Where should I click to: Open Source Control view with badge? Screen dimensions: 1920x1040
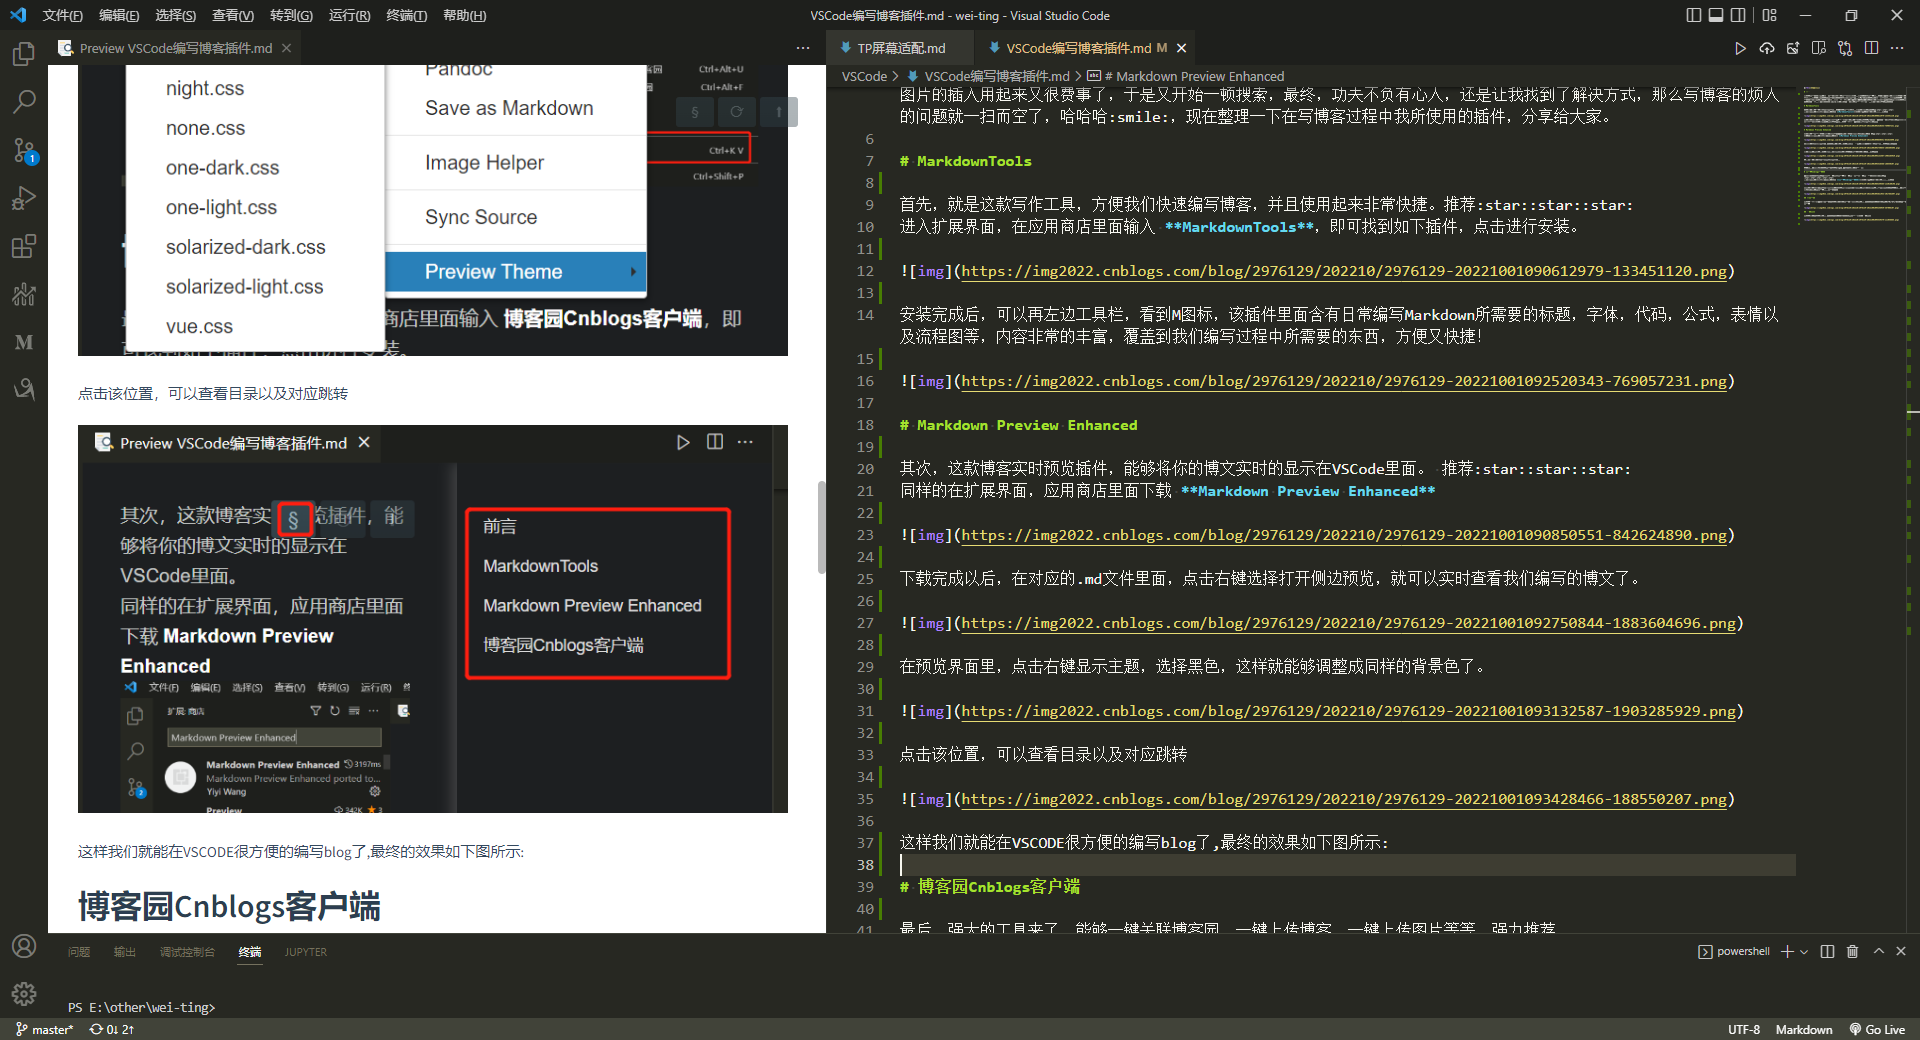(x=24, y=150)
